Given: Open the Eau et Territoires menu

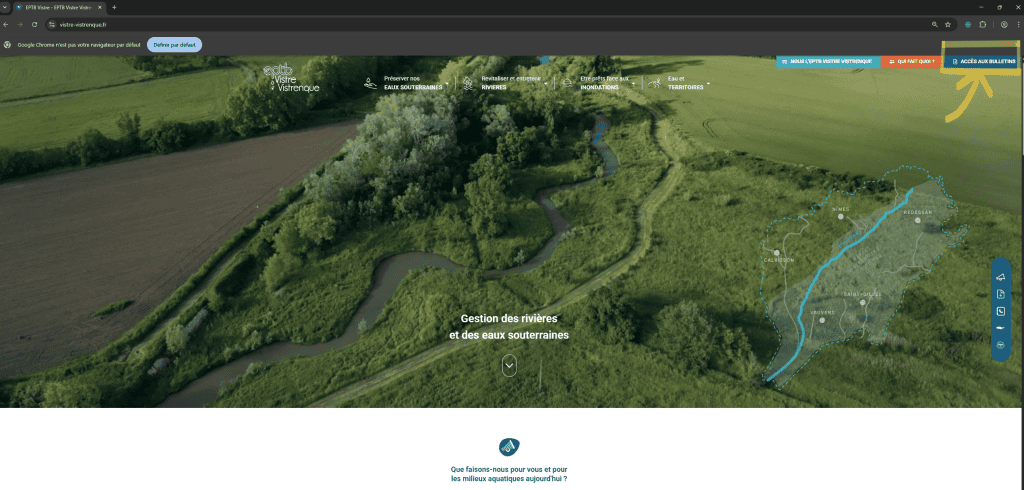Looking at the screenshot, I should (708, 83).
